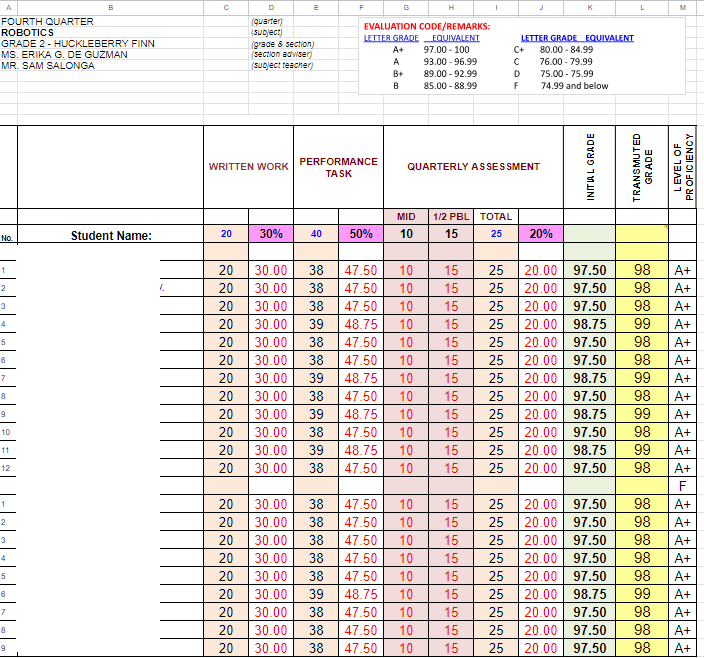Select the 76.00 - 79.99 range
The width and height of the screenshot is (704, 658).
point(566,62)
